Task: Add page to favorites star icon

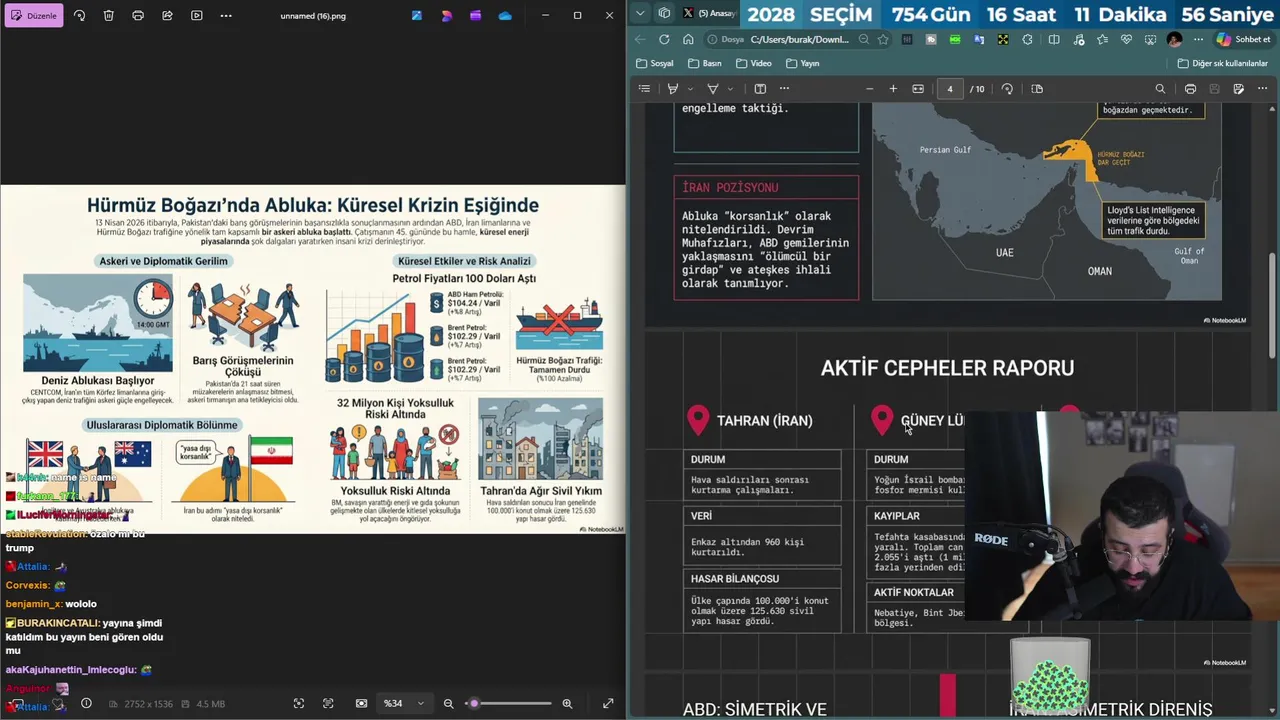Action: pos(883,39)
